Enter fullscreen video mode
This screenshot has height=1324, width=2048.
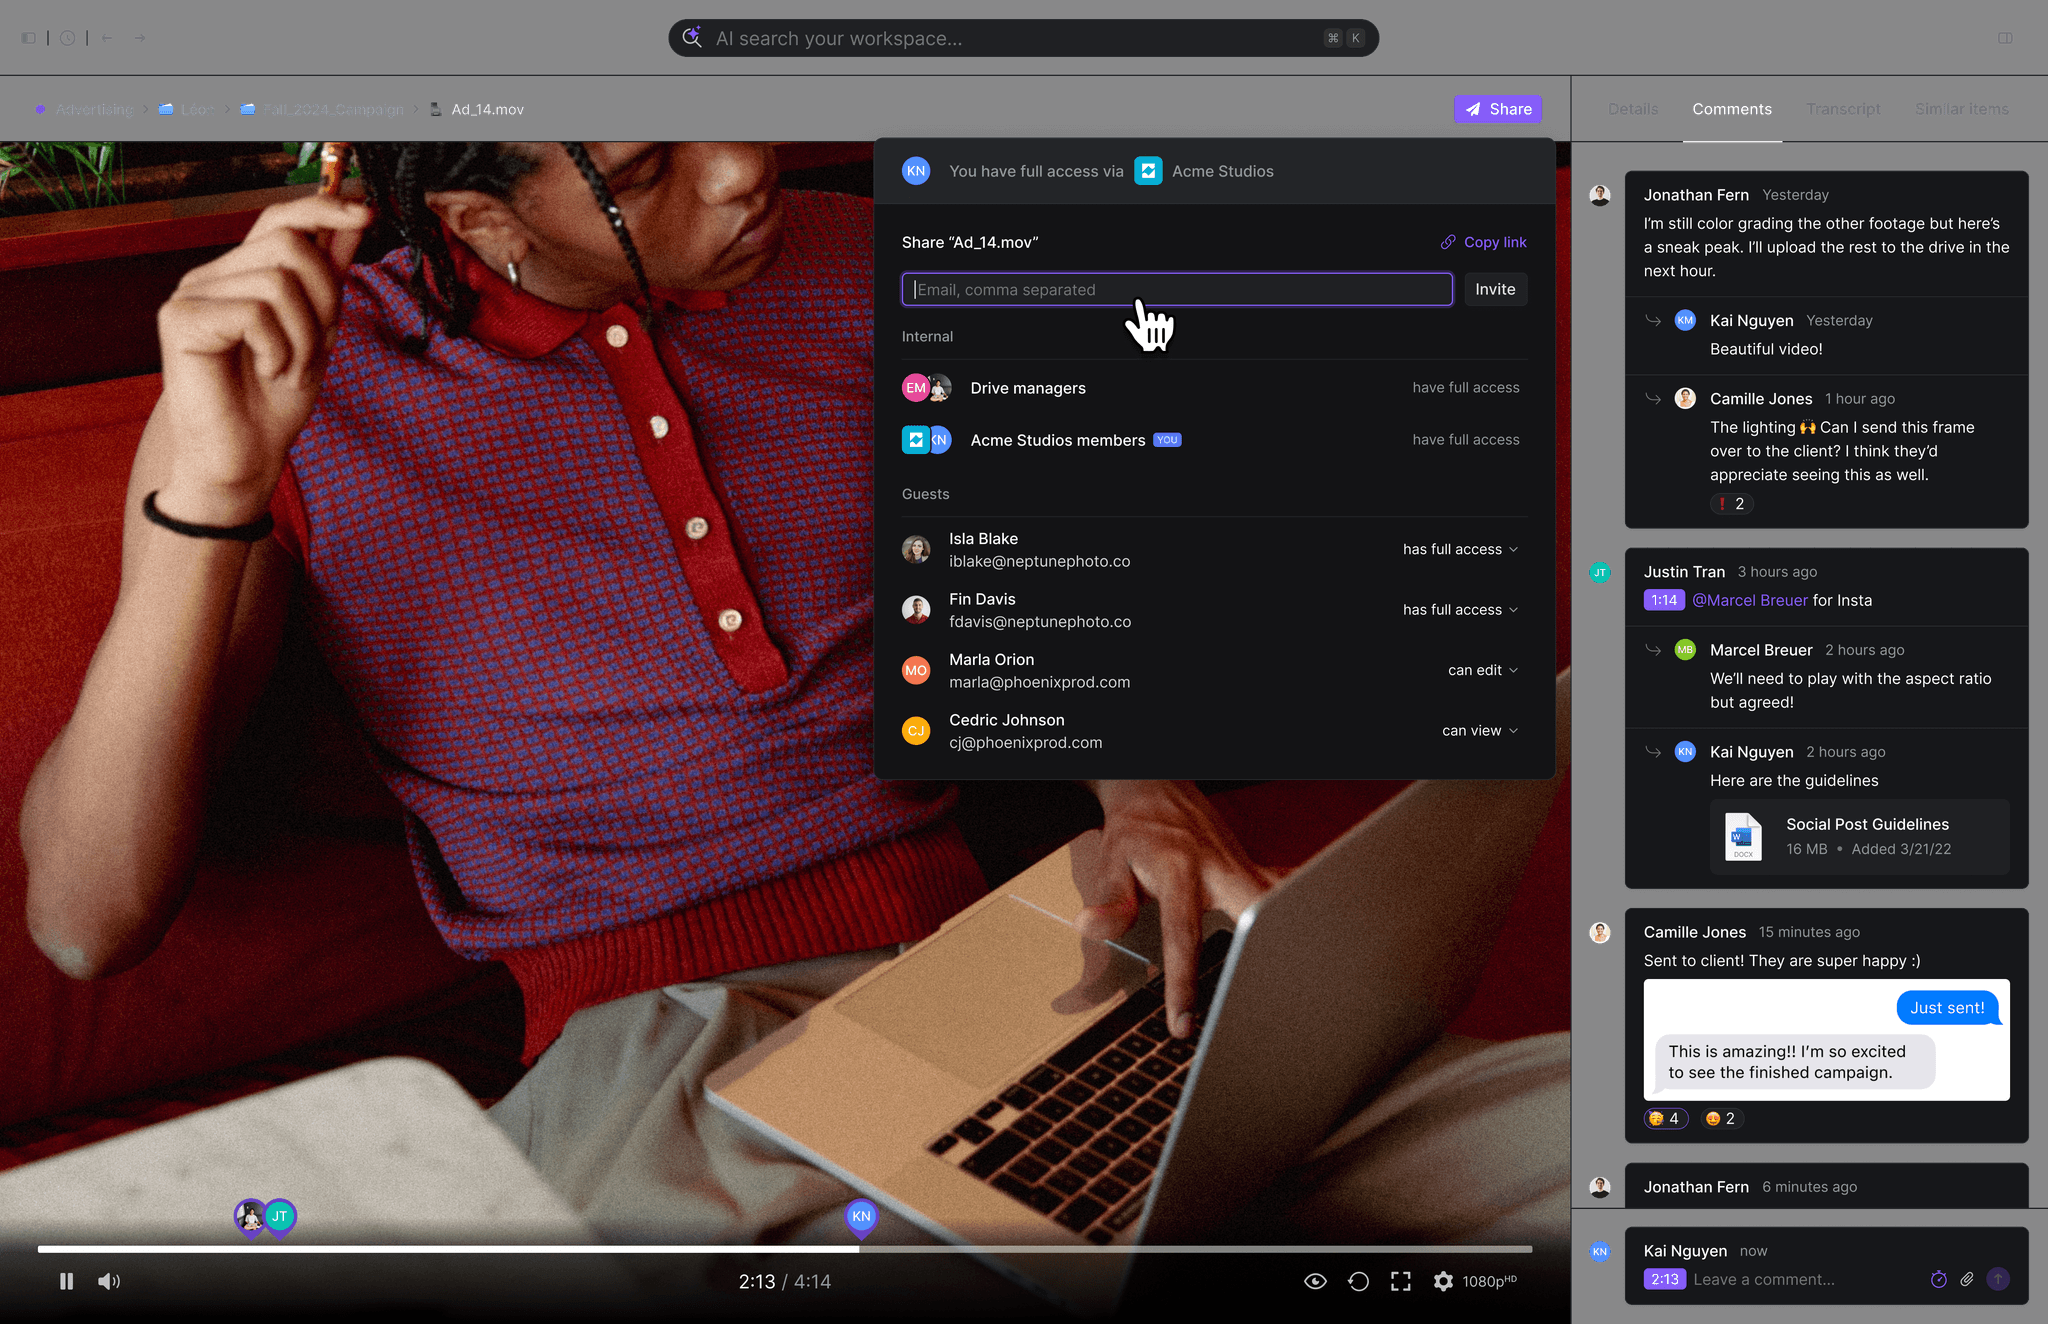point(1400,1281)
